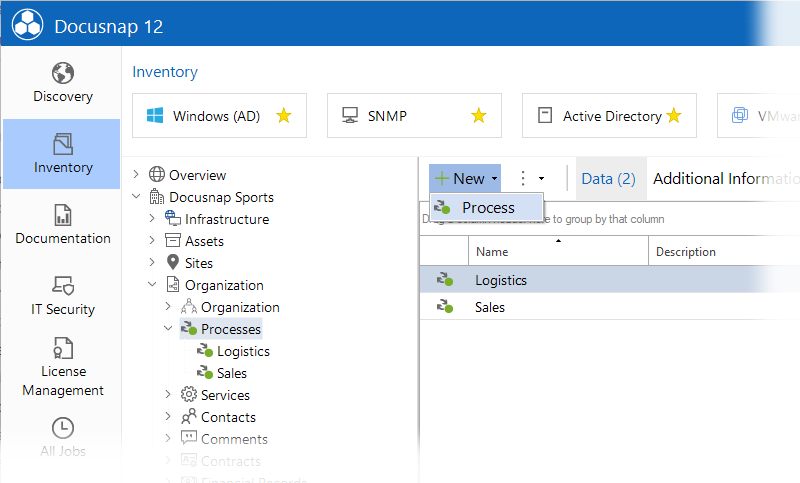
Task: Sort by the Name column header
Action: pyautogui.click(x=558, y=251)
